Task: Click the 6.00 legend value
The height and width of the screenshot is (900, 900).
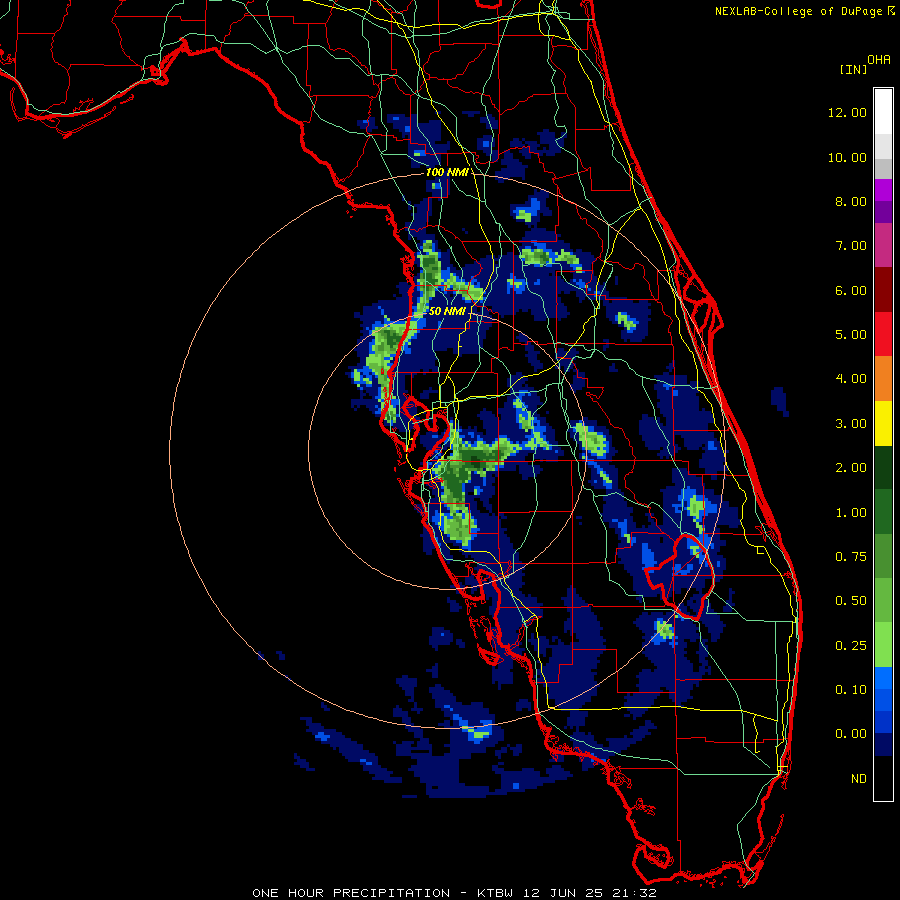Action: (x=851, y=290)
